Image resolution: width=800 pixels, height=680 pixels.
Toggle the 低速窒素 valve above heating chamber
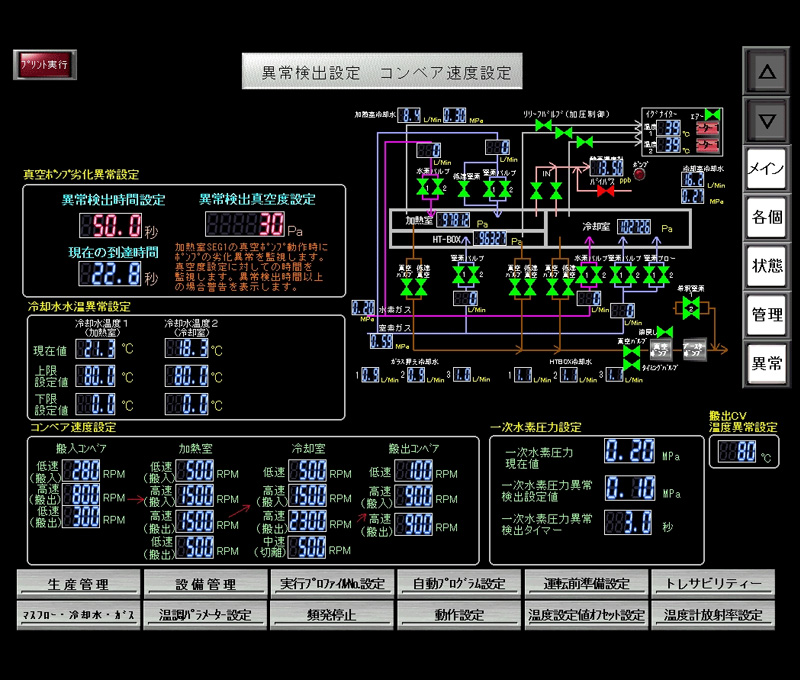point(463,187)
